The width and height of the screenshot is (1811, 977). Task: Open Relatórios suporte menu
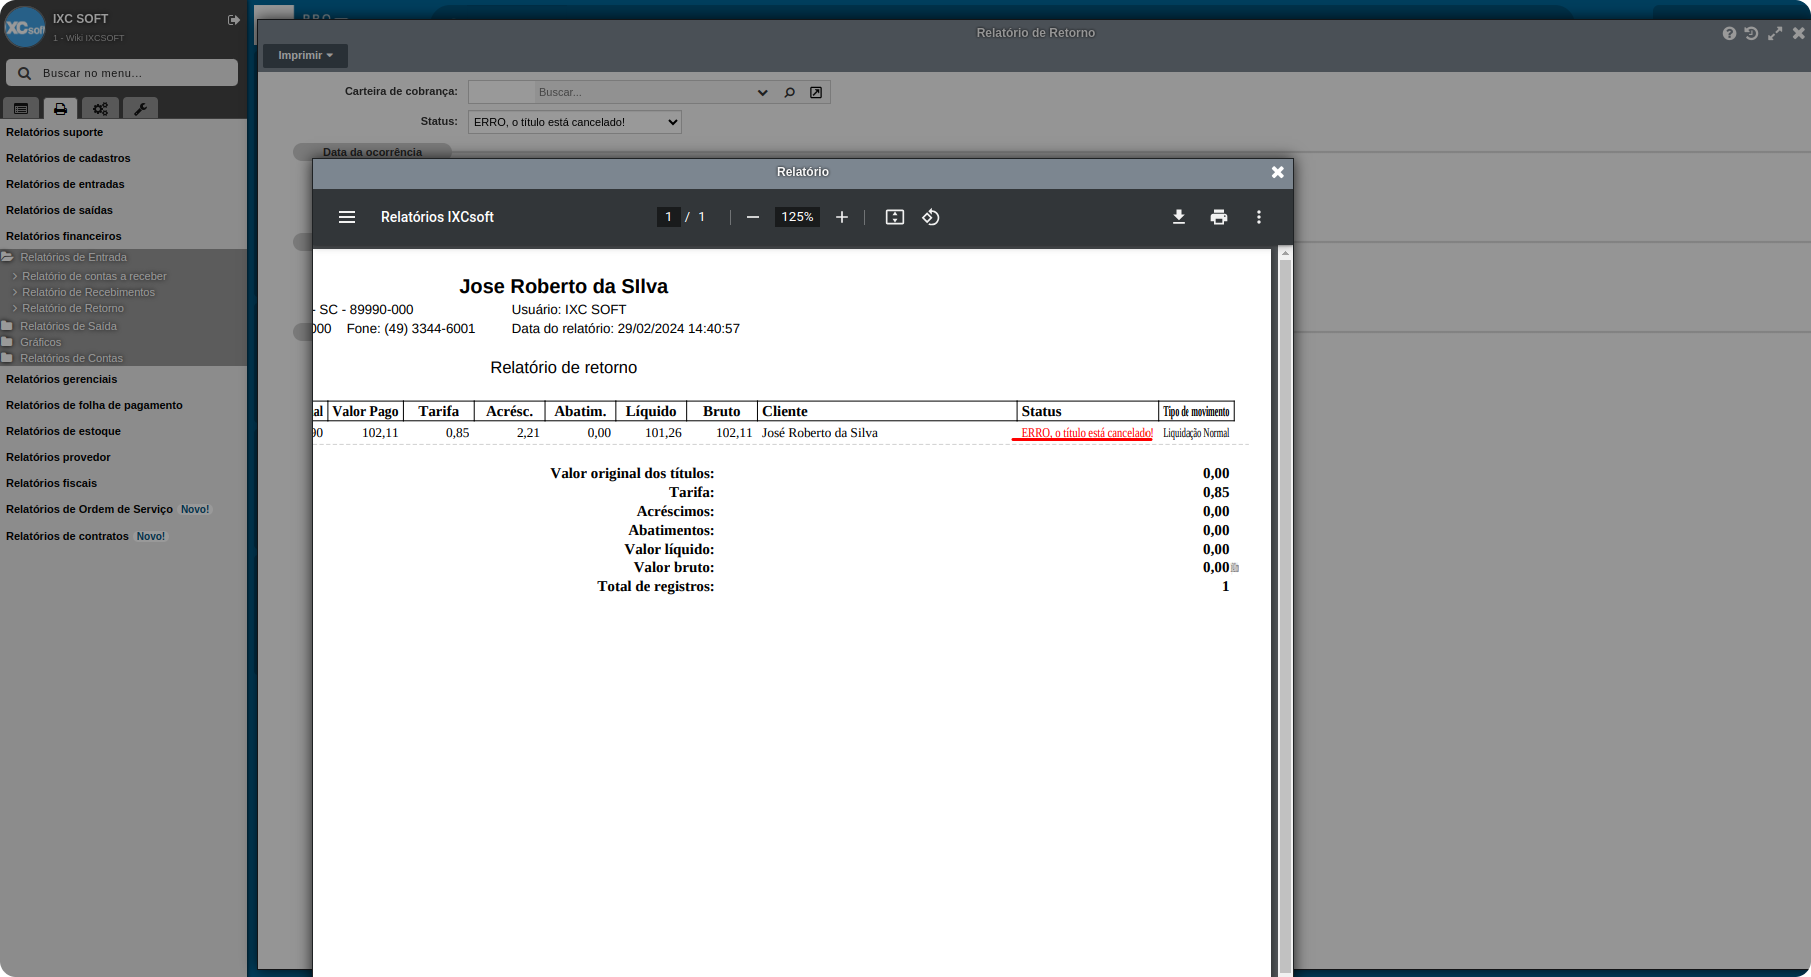click(x=54, y=132)
